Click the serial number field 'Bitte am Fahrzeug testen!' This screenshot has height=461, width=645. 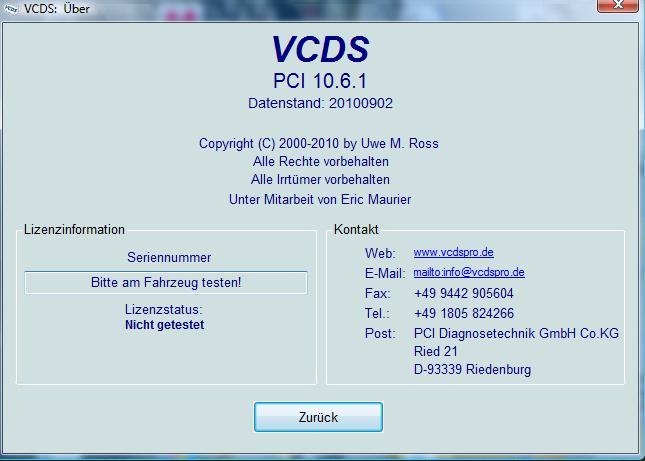166,283
